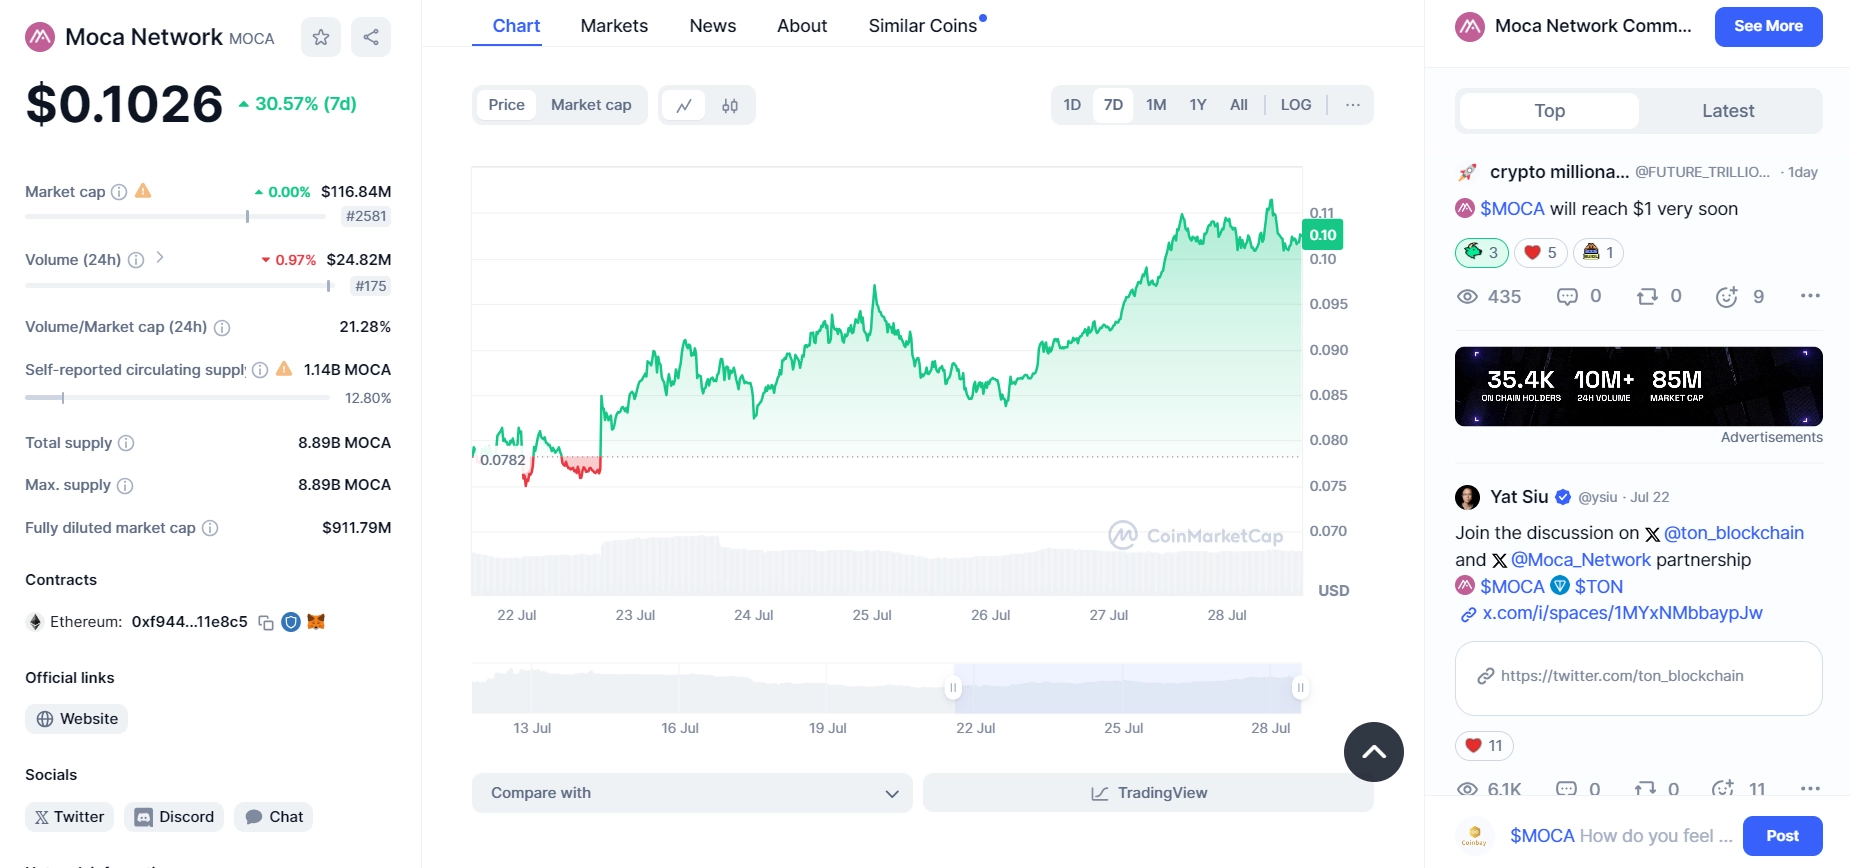Open Volume/Market cap (24h) info icon
Viewport: 1850px width, 868px height.
point(222,328)
